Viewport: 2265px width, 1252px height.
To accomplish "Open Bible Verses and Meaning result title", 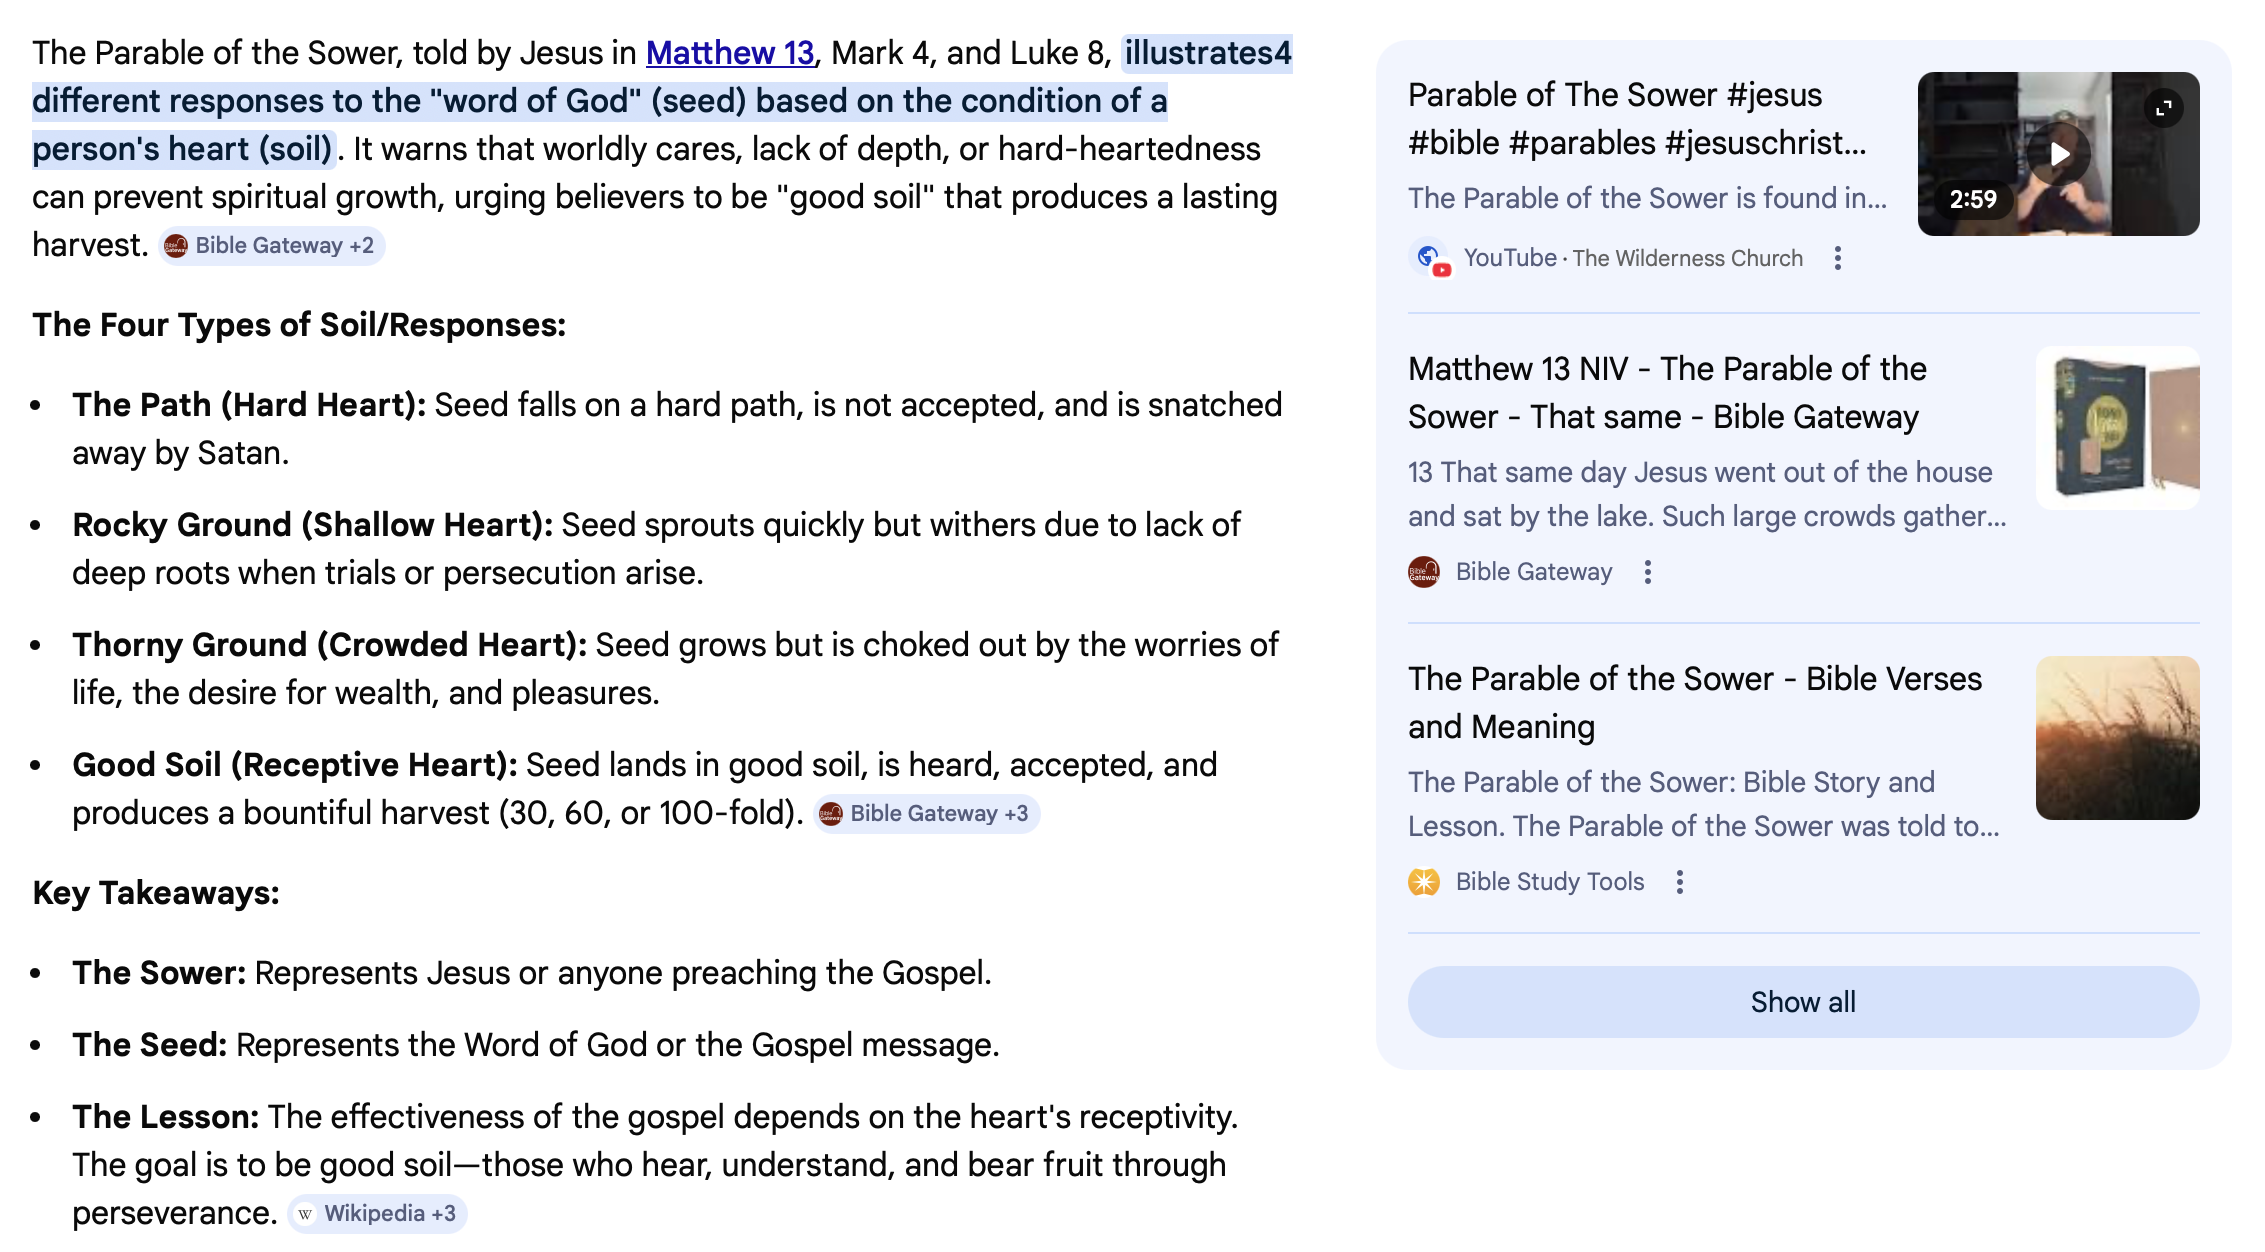I will [1694, 703].
